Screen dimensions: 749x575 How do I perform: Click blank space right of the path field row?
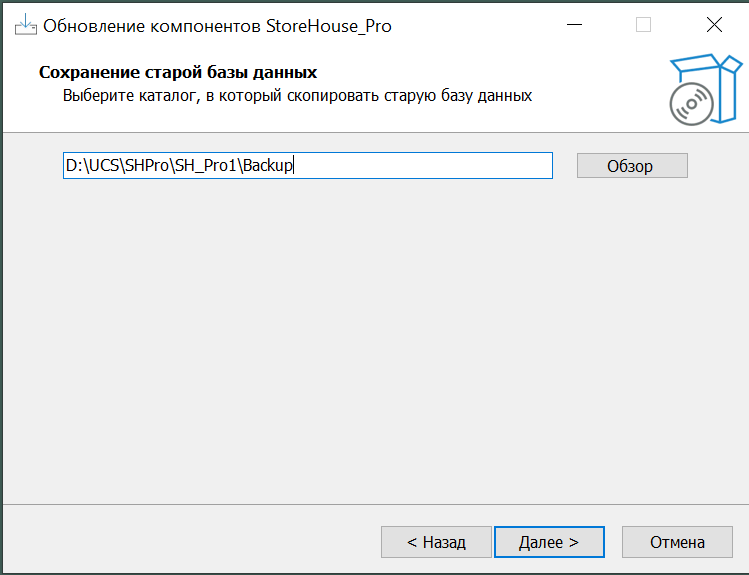pyautogui.click(x=716, y=166)
